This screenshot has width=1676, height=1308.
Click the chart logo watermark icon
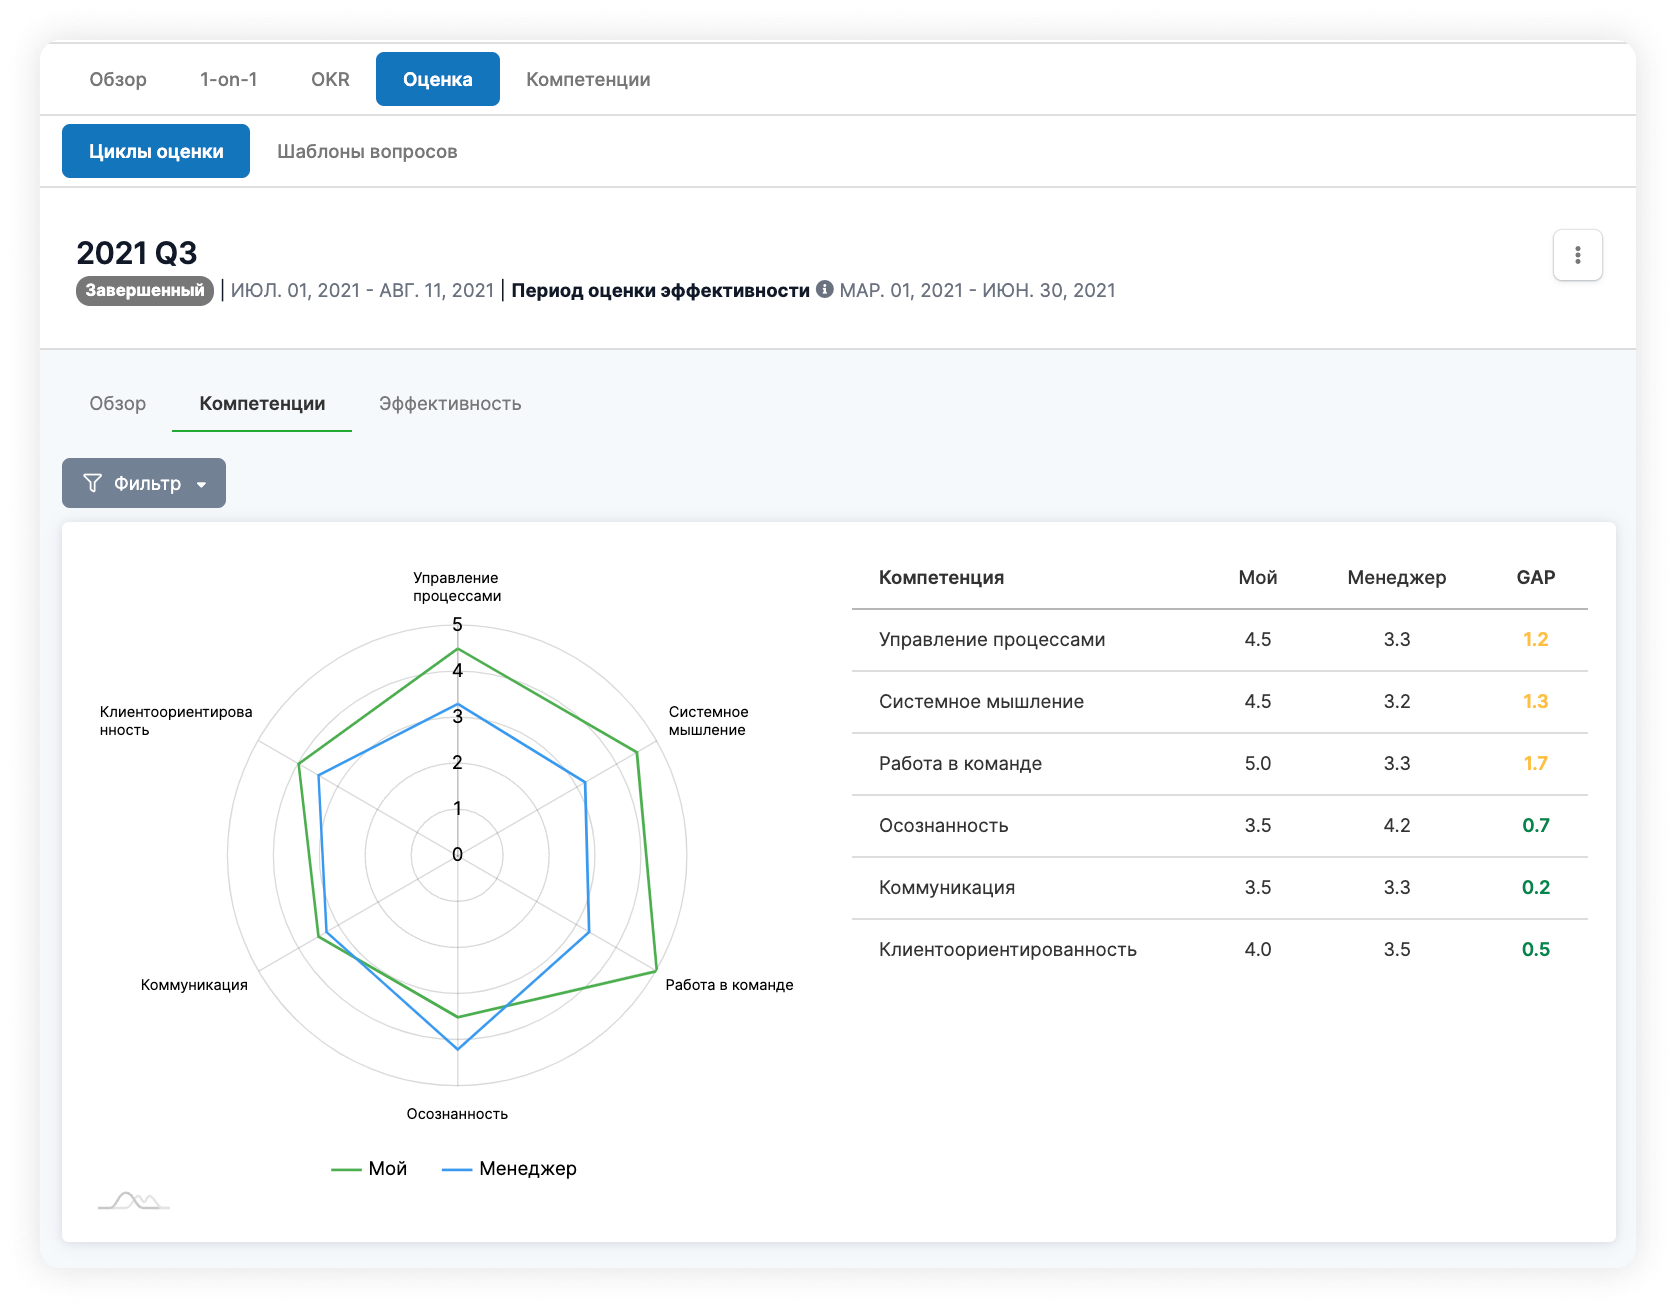coord(134,1200)
